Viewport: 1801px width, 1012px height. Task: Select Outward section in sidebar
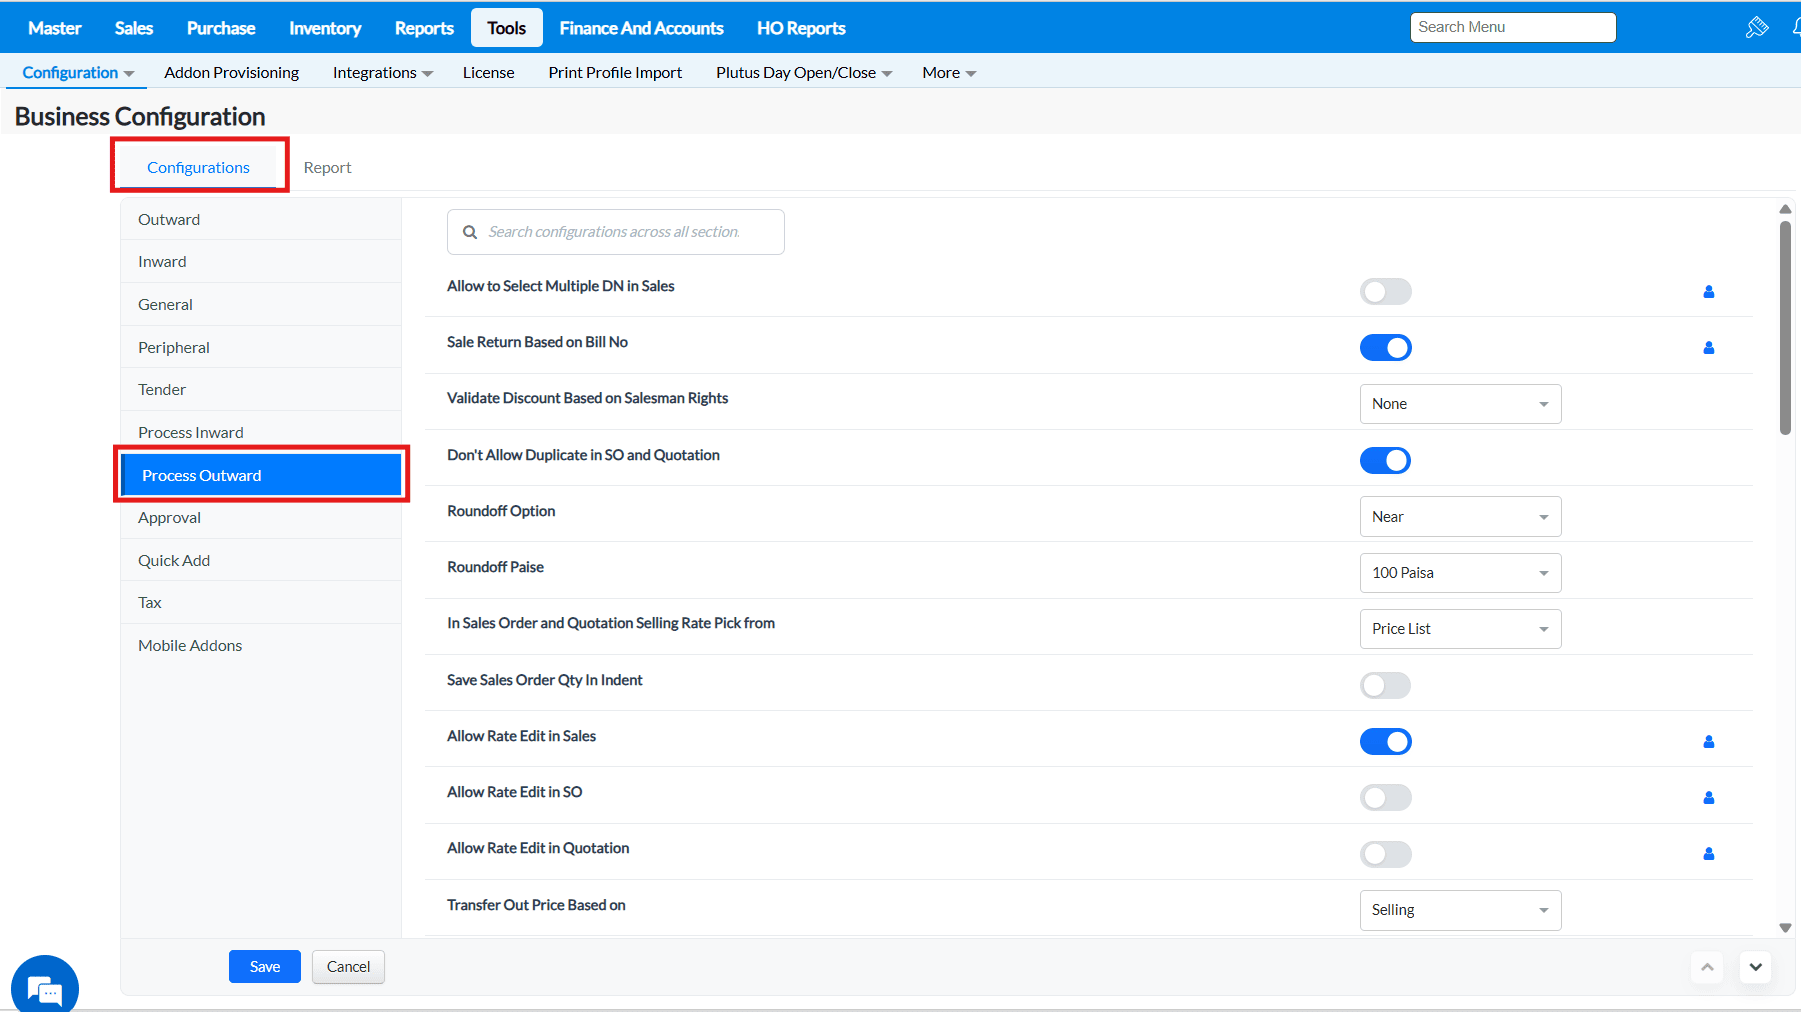click(x=261, y=220)
